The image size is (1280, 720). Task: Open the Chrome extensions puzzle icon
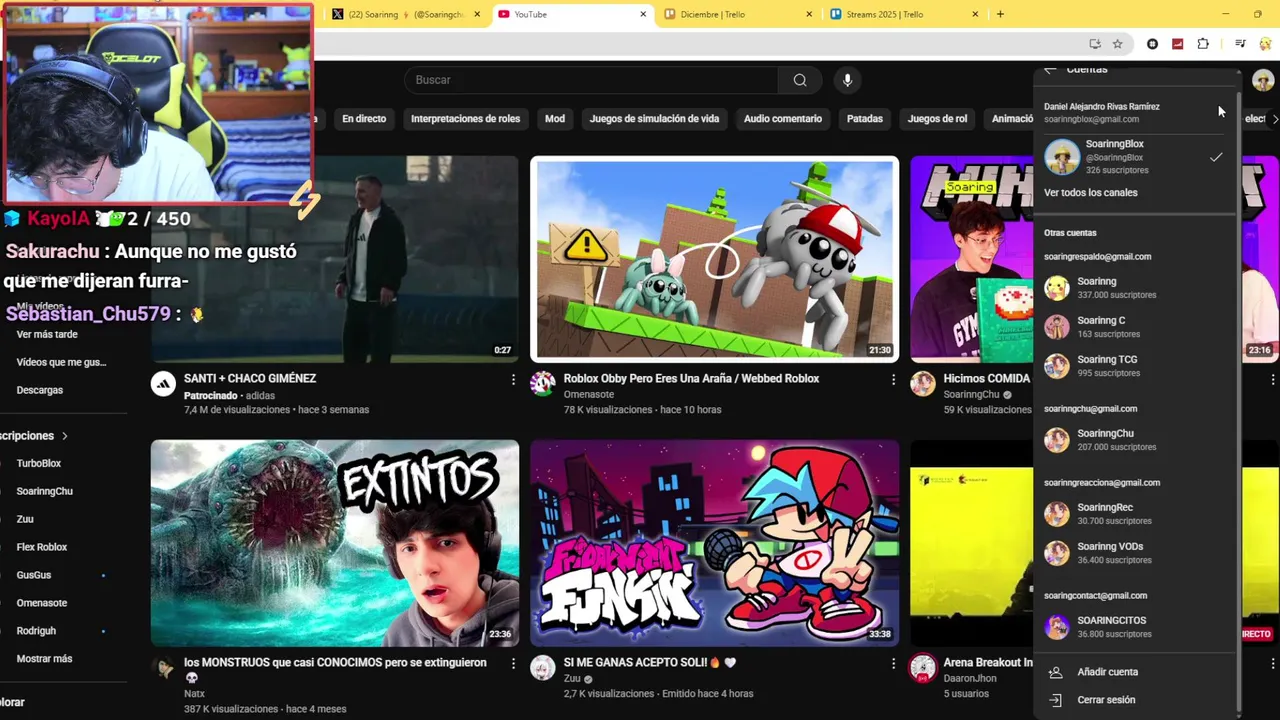tap(1203, 44)
